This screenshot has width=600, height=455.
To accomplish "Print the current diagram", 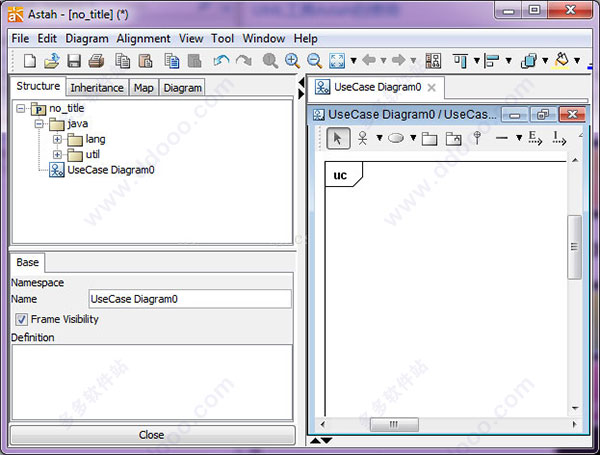I will pos(96,61).
